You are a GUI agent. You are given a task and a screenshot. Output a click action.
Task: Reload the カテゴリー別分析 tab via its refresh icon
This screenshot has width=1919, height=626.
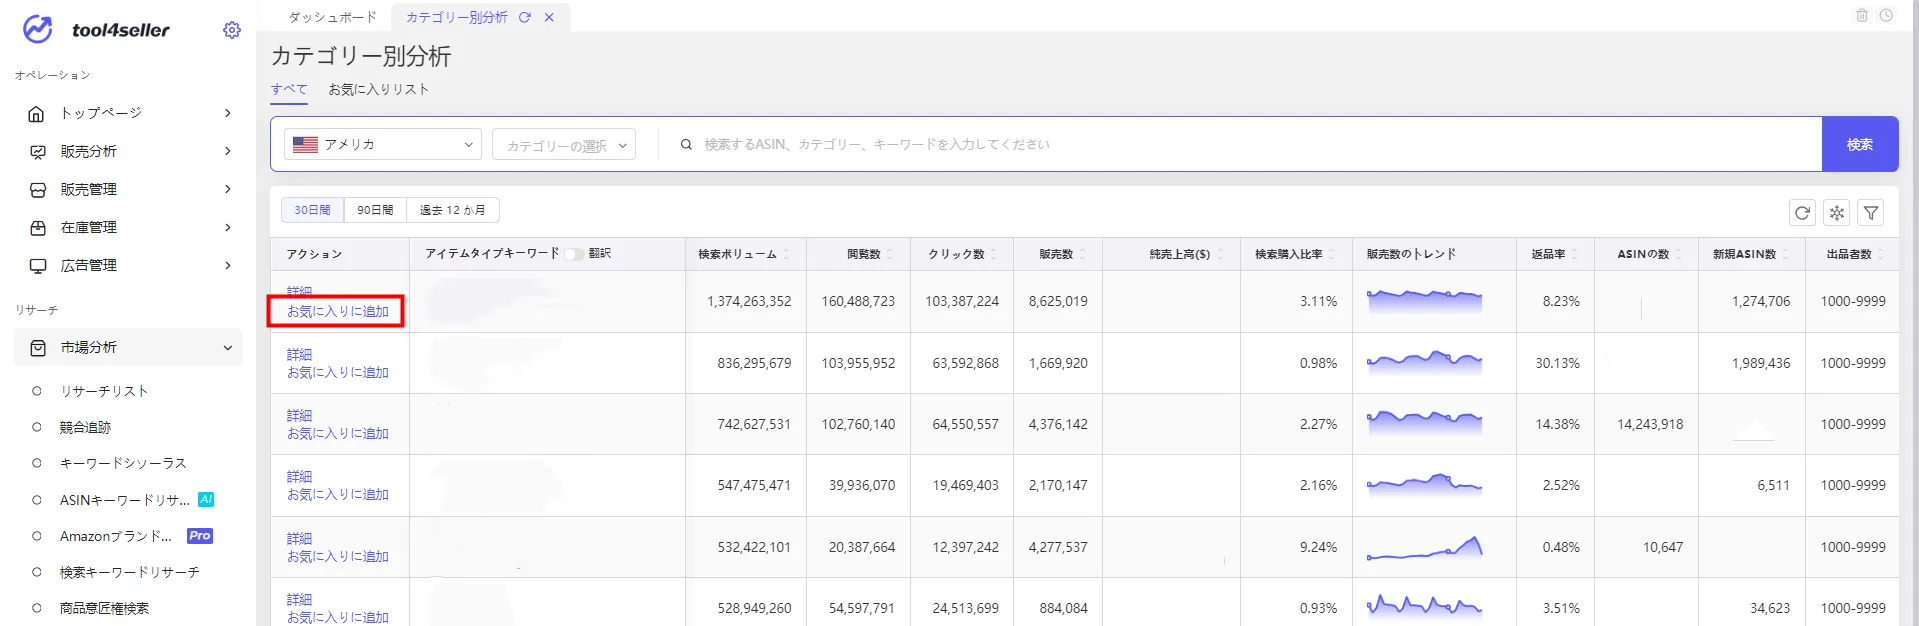pos(525,17)
